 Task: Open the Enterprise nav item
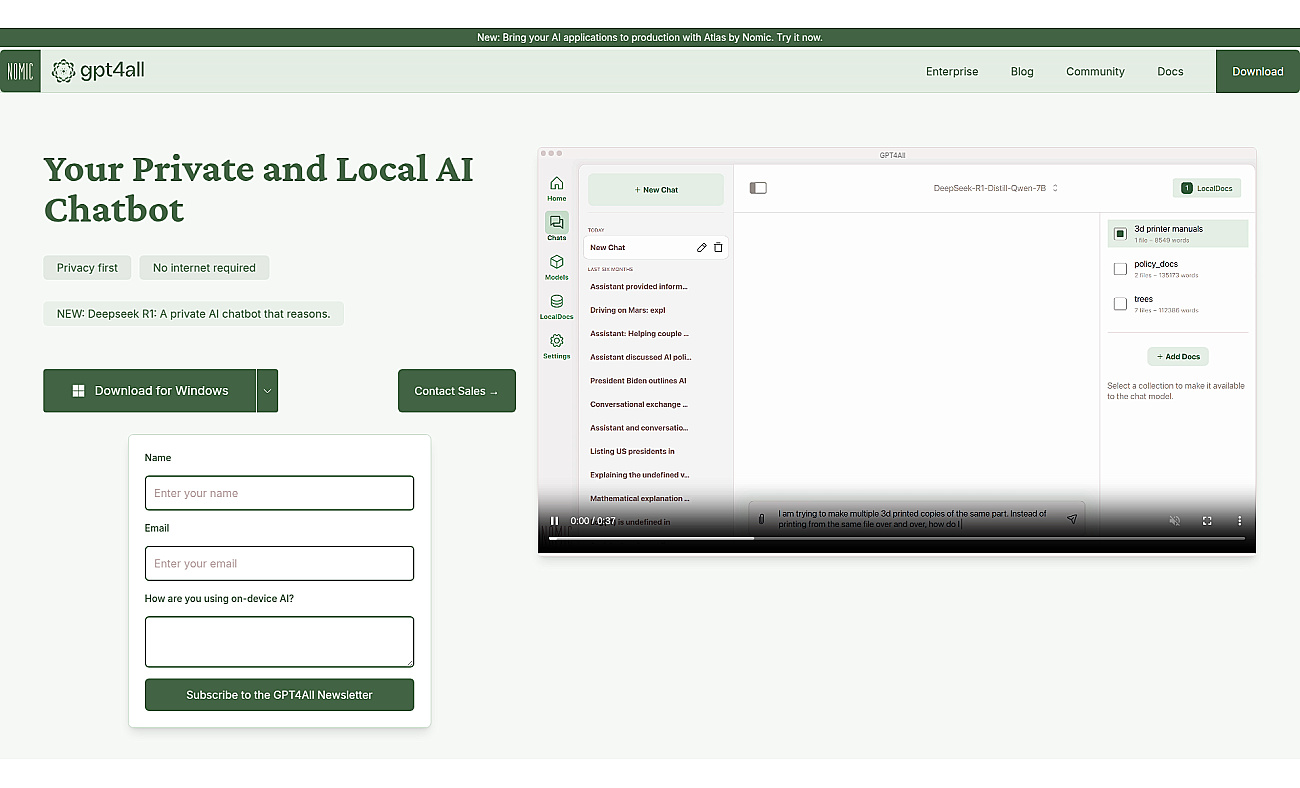[x=952, y=71]
